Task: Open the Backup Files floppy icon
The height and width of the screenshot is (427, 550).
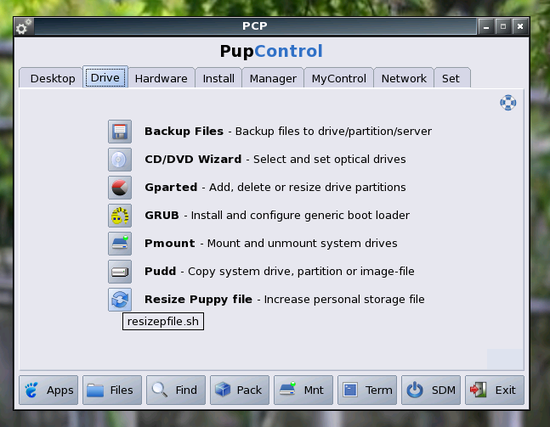Action: [x=120, y=132]
